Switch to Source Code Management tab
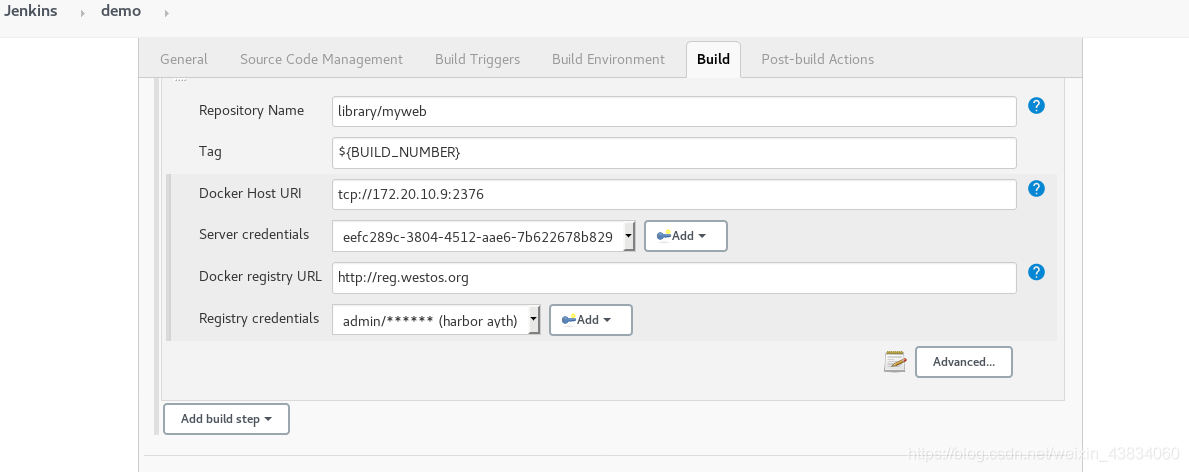Screen dimensions: 1189x472 click(x=322, y=59)
